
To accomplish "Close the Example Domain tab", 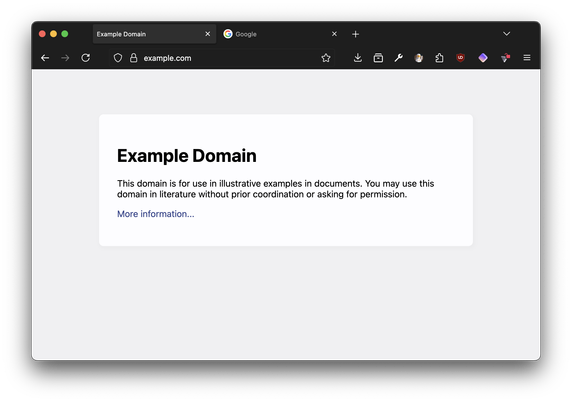I will point(208,34).
